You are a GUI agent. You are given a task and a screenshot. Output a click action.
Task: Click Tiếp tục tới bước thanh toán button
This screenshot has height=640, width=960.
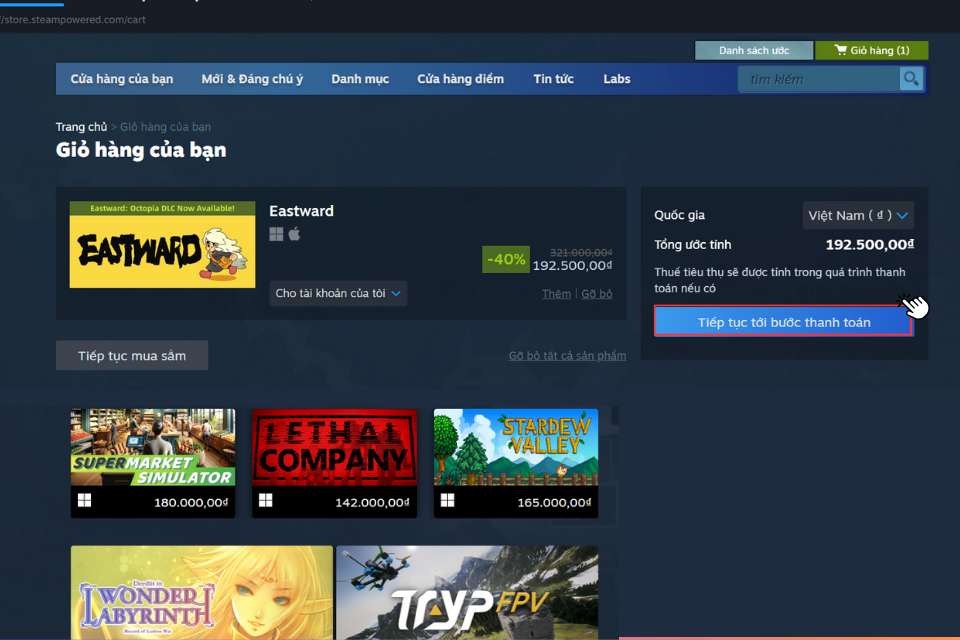784,321
